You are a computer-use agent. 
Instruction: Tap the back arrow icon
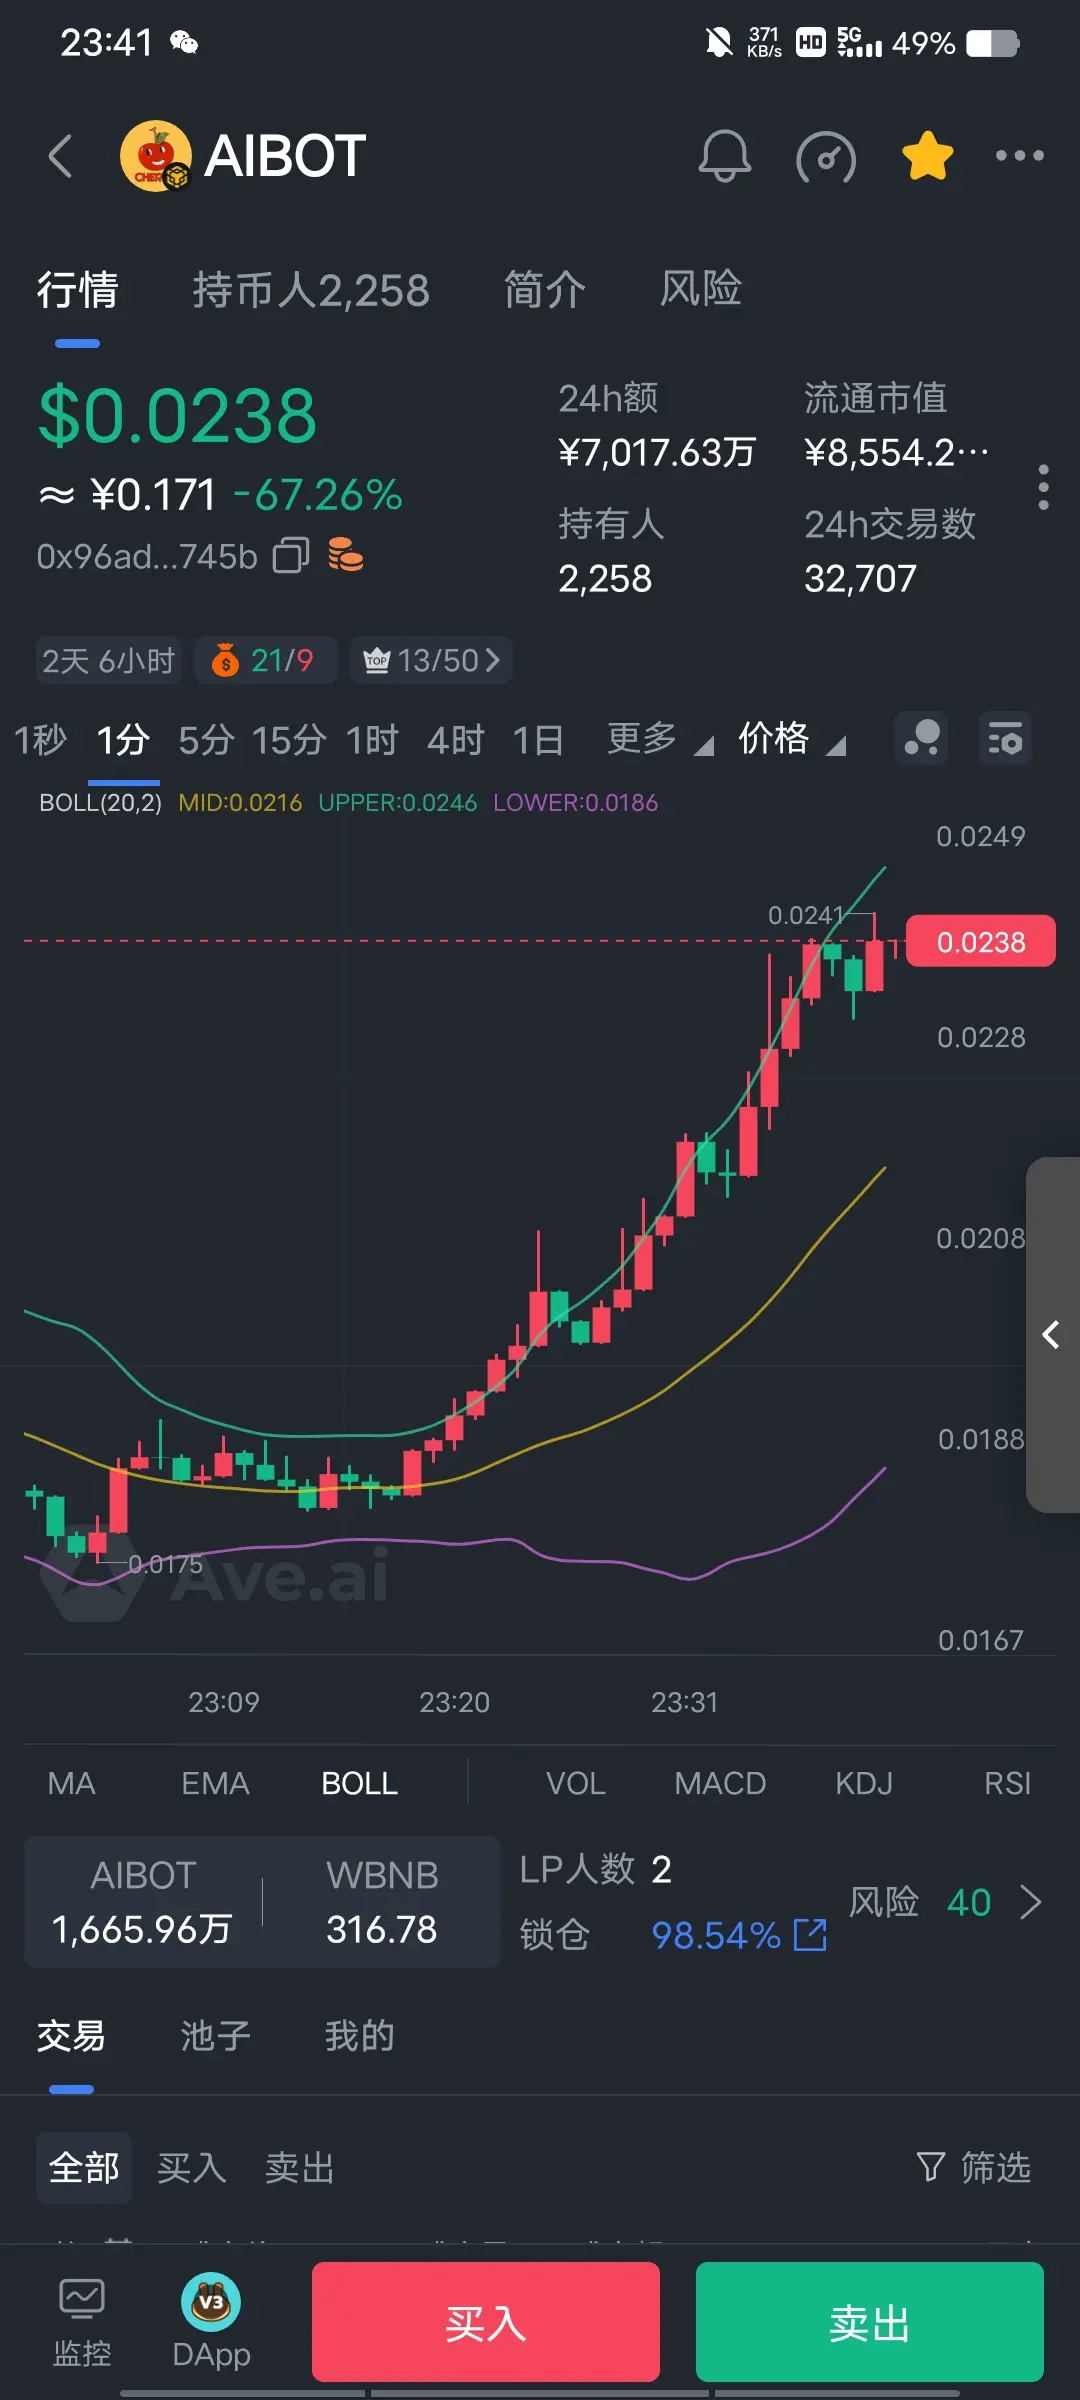pyautogui.click(x=60, y=156)
